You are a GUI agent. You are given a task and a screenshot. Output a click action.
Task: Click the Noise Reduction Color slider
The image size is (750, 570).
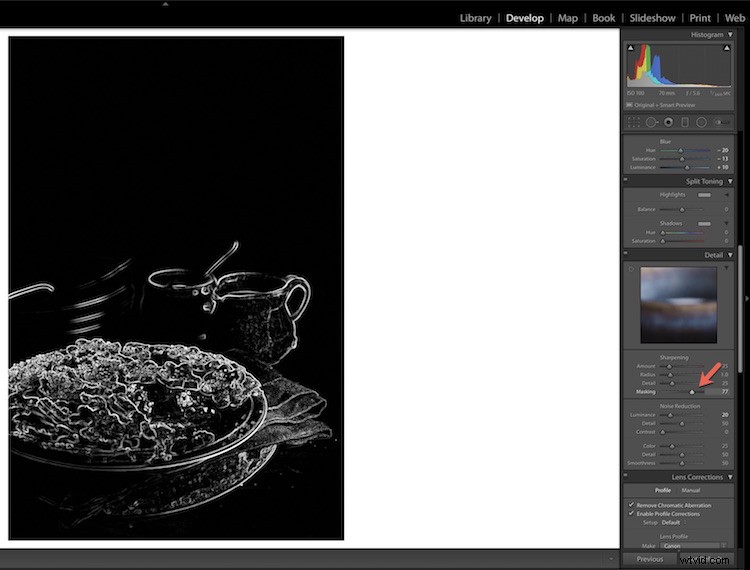coord(682,446)
